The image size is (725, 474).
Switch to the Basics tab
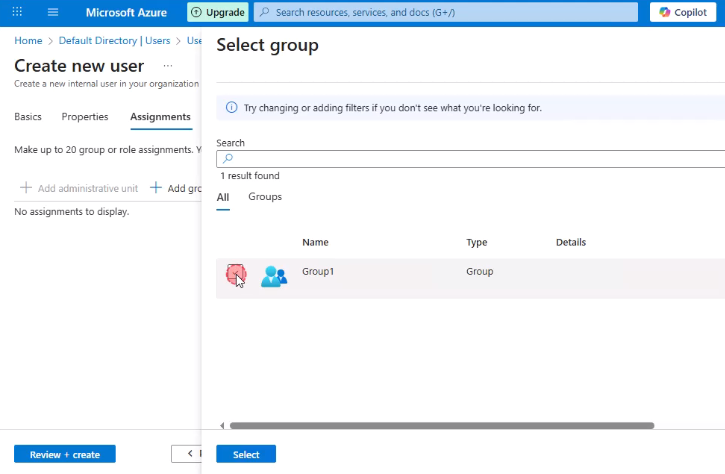pyautogui.click(x=28, y=117)
